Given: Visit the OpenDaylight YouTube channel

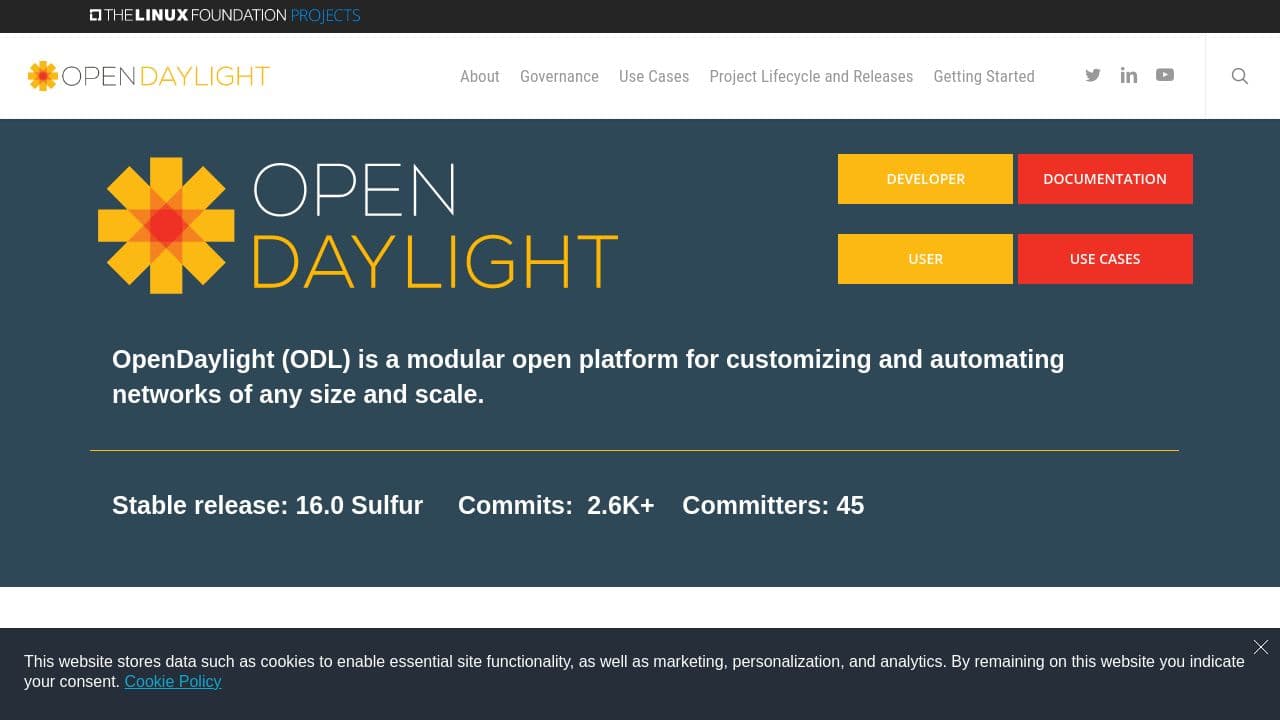Looking at the screenshot, I should click(1165, 75).
